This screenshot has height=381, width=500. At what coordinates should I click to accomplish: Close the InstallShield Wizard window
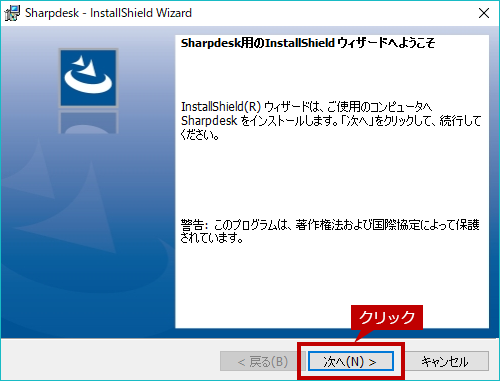(484, 13)
